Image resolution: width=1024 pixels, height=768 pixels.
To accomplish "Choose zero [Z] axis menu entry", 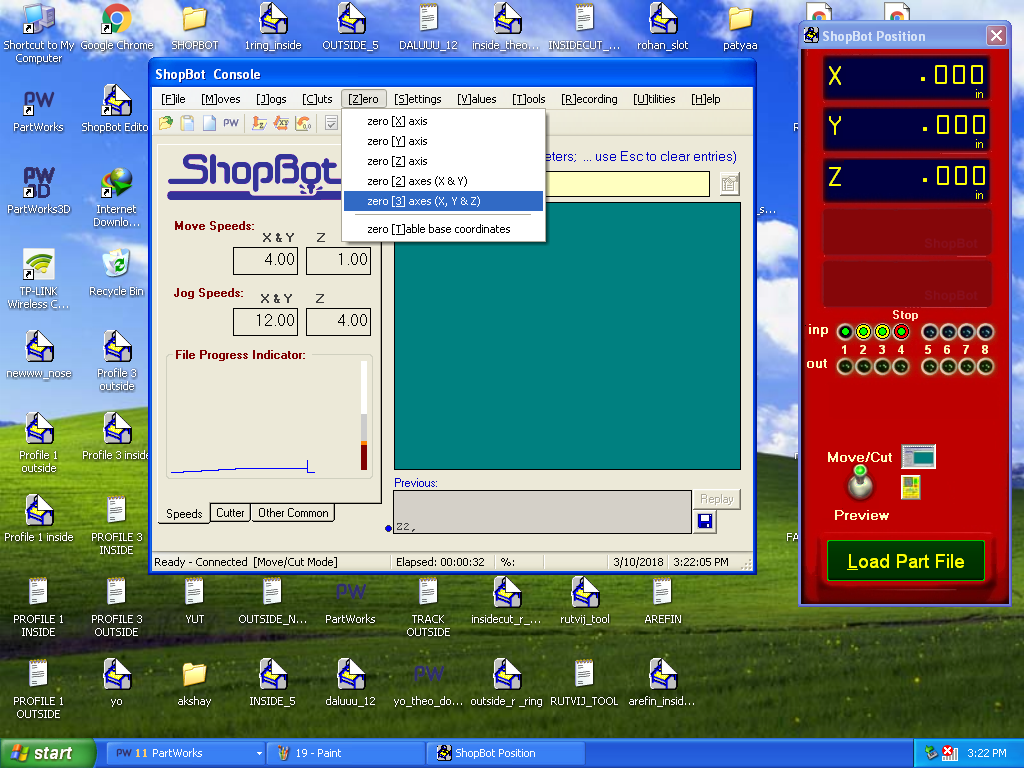I will pos(443,161).
